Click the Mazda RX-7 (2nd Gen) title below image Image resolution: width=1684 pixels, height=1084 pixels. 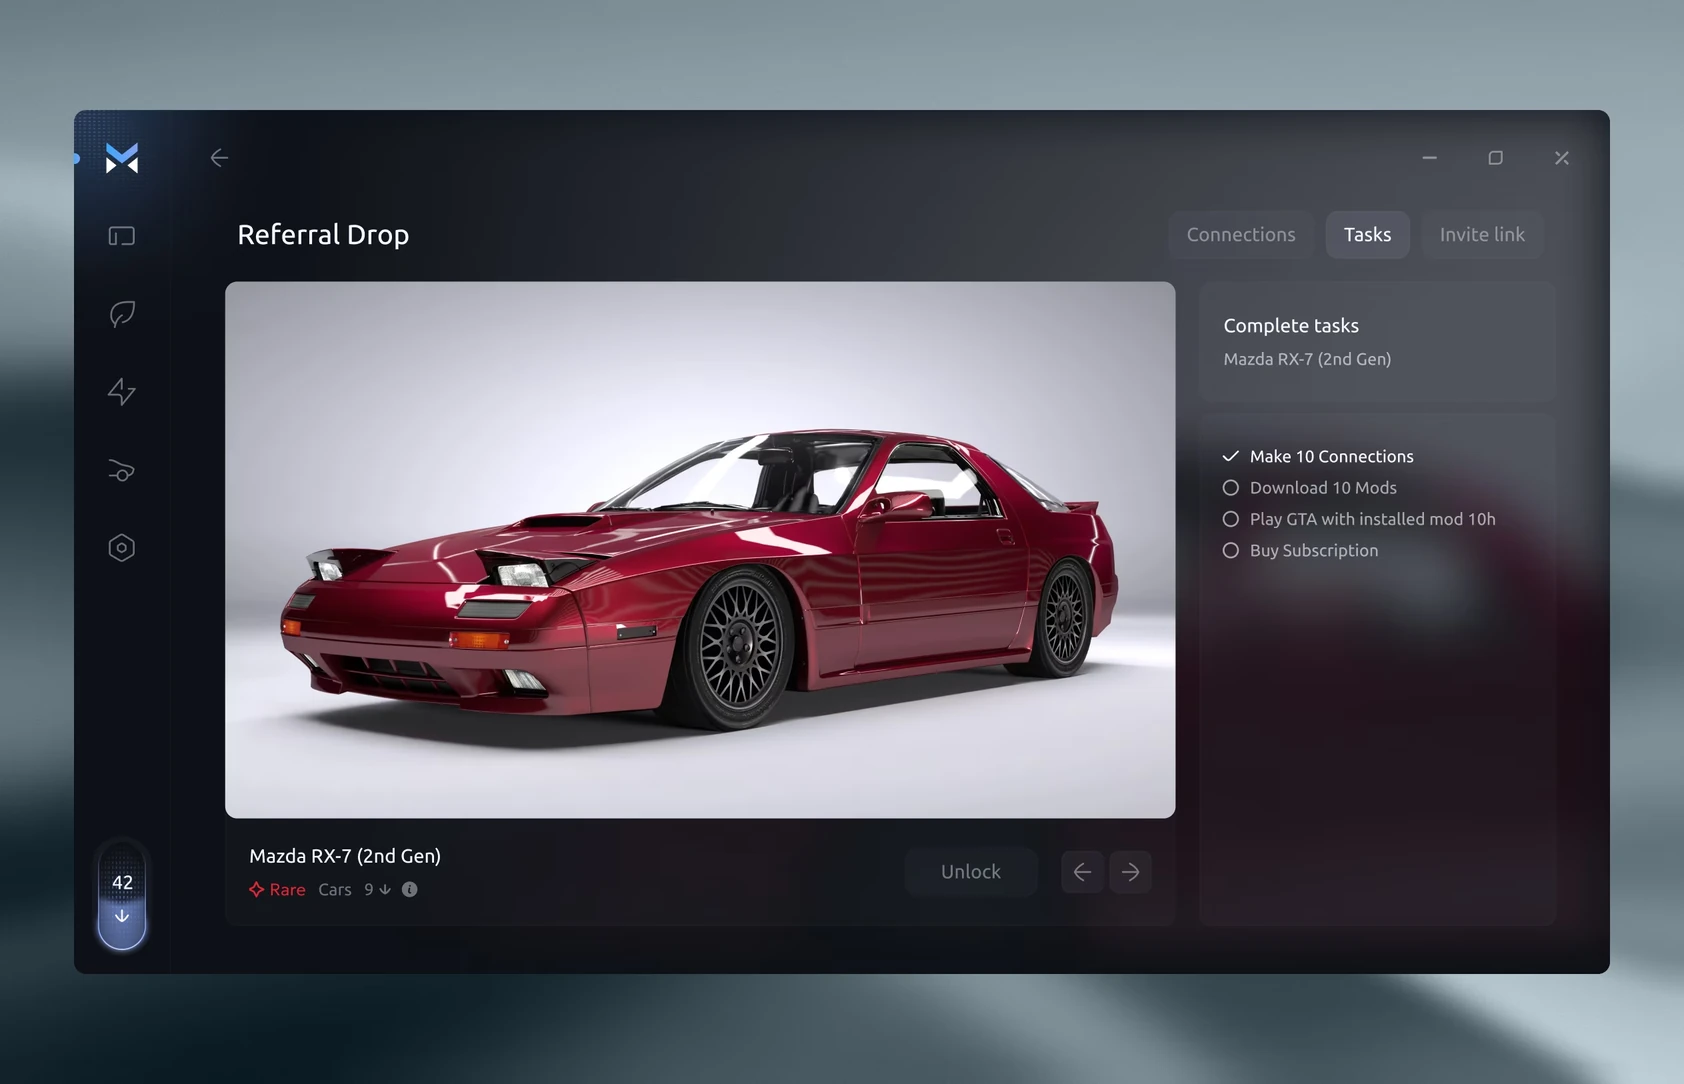[345, 856]
